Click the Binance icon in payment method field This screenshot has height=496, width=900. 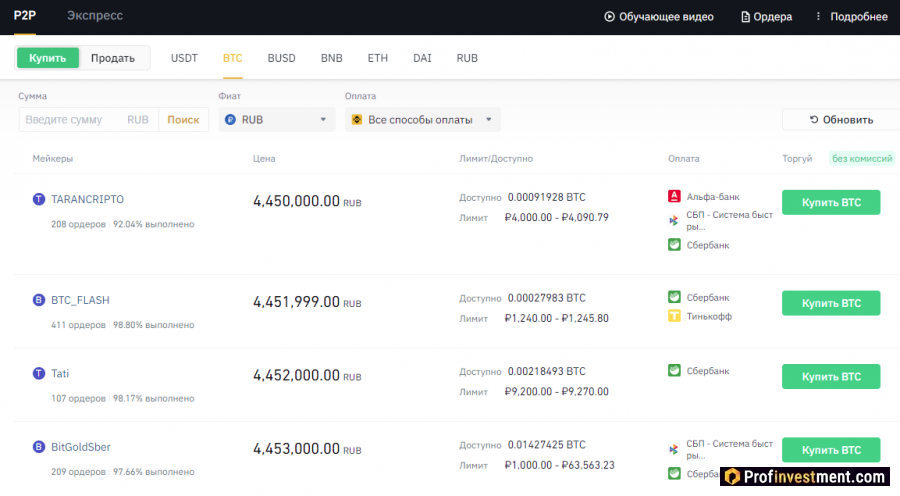coord(356,119)
